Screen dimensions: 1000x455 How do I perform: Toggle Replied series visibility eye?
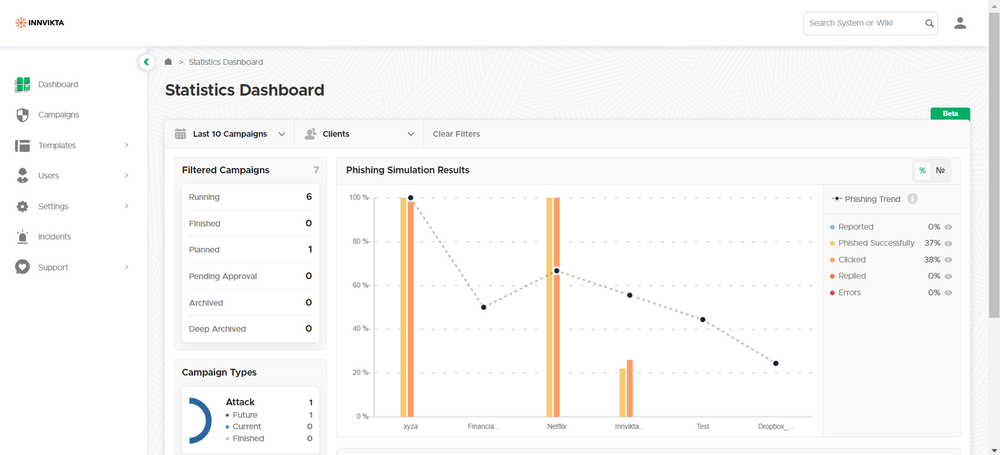pos(948,276)
